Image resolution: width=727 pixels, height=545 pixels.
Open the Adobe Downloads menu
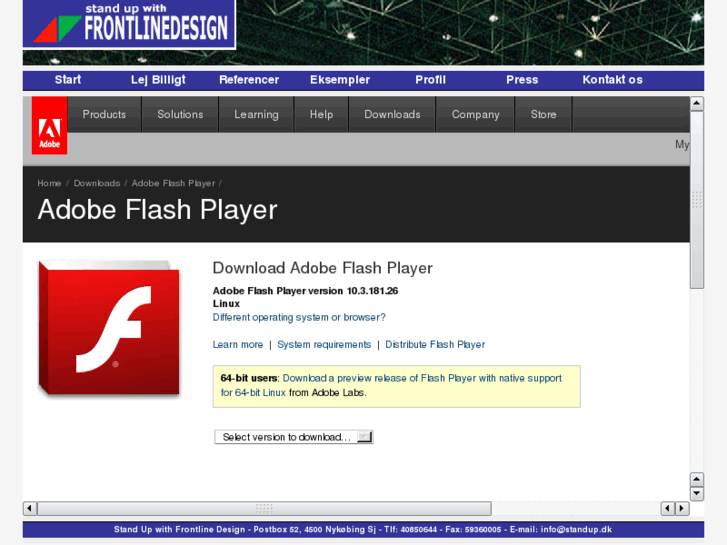click(392, 115)
